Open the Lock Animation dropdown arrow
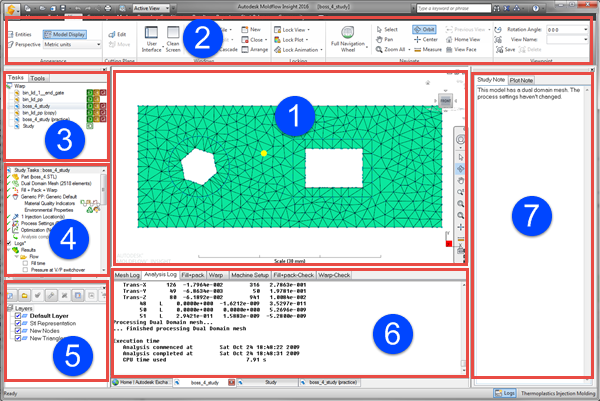The width and height of the screenshot is (600, 401). 321,50
